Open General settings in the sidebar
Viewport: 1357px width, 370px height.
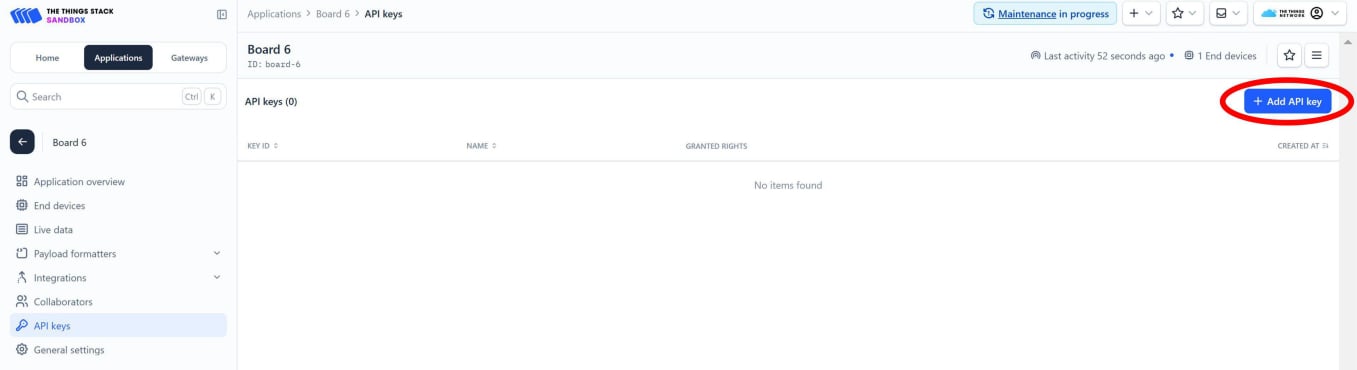pos(118,350)
